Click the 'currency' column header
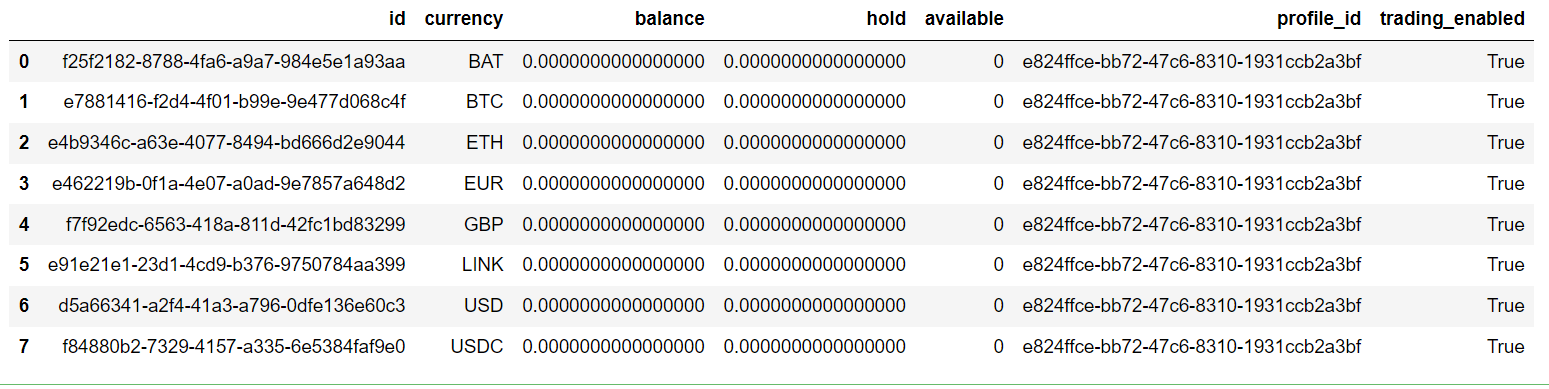The width and height of the screenshot is (1549, 389). tap(464, 18)
